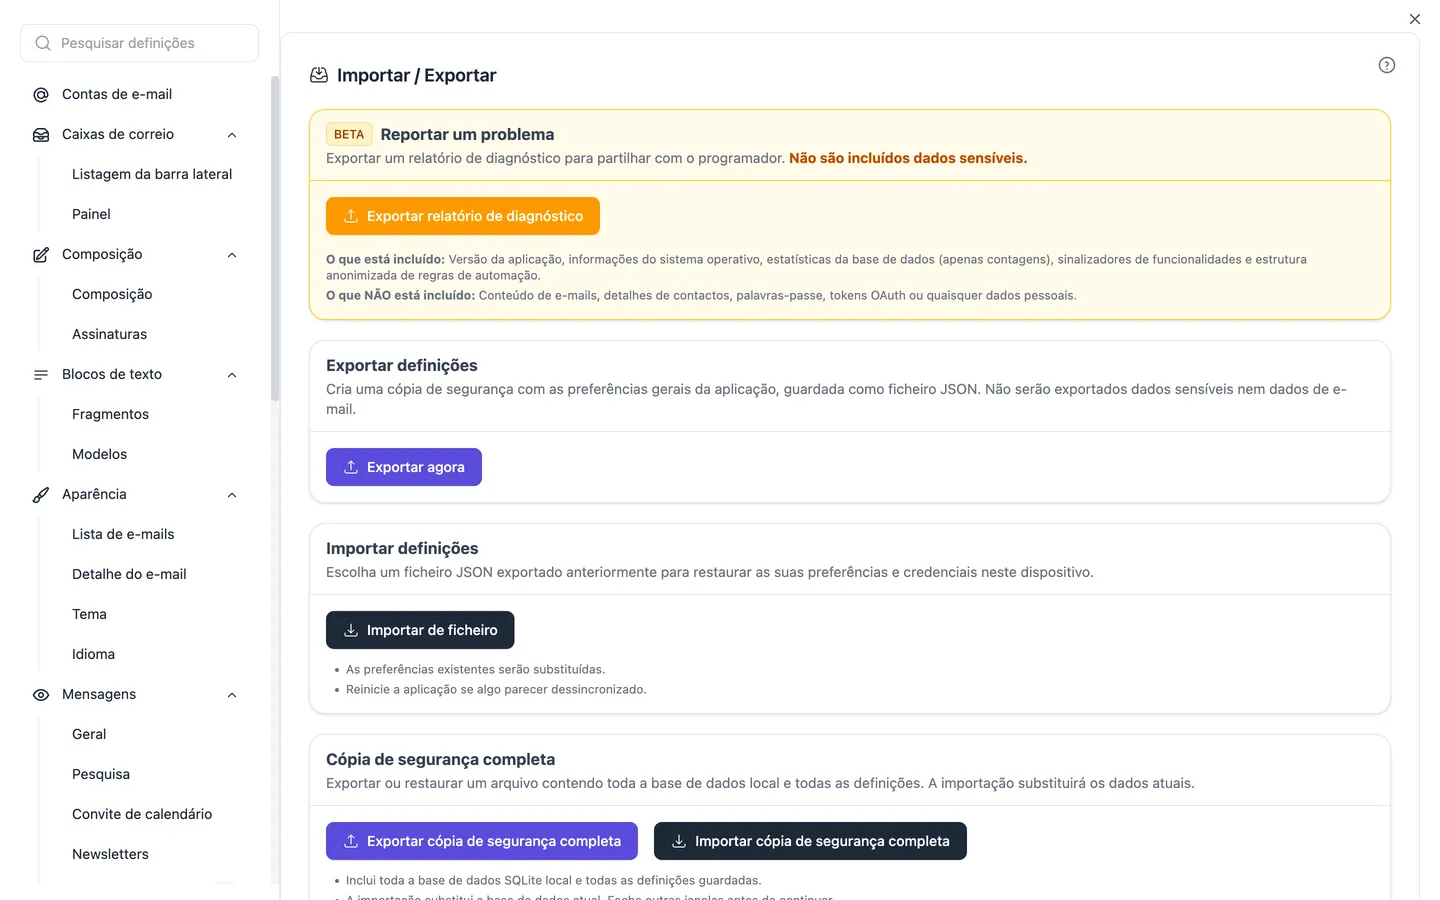
Task: Click the help question mark icon
Action: pyautogui.click(x=1387, y=65)
